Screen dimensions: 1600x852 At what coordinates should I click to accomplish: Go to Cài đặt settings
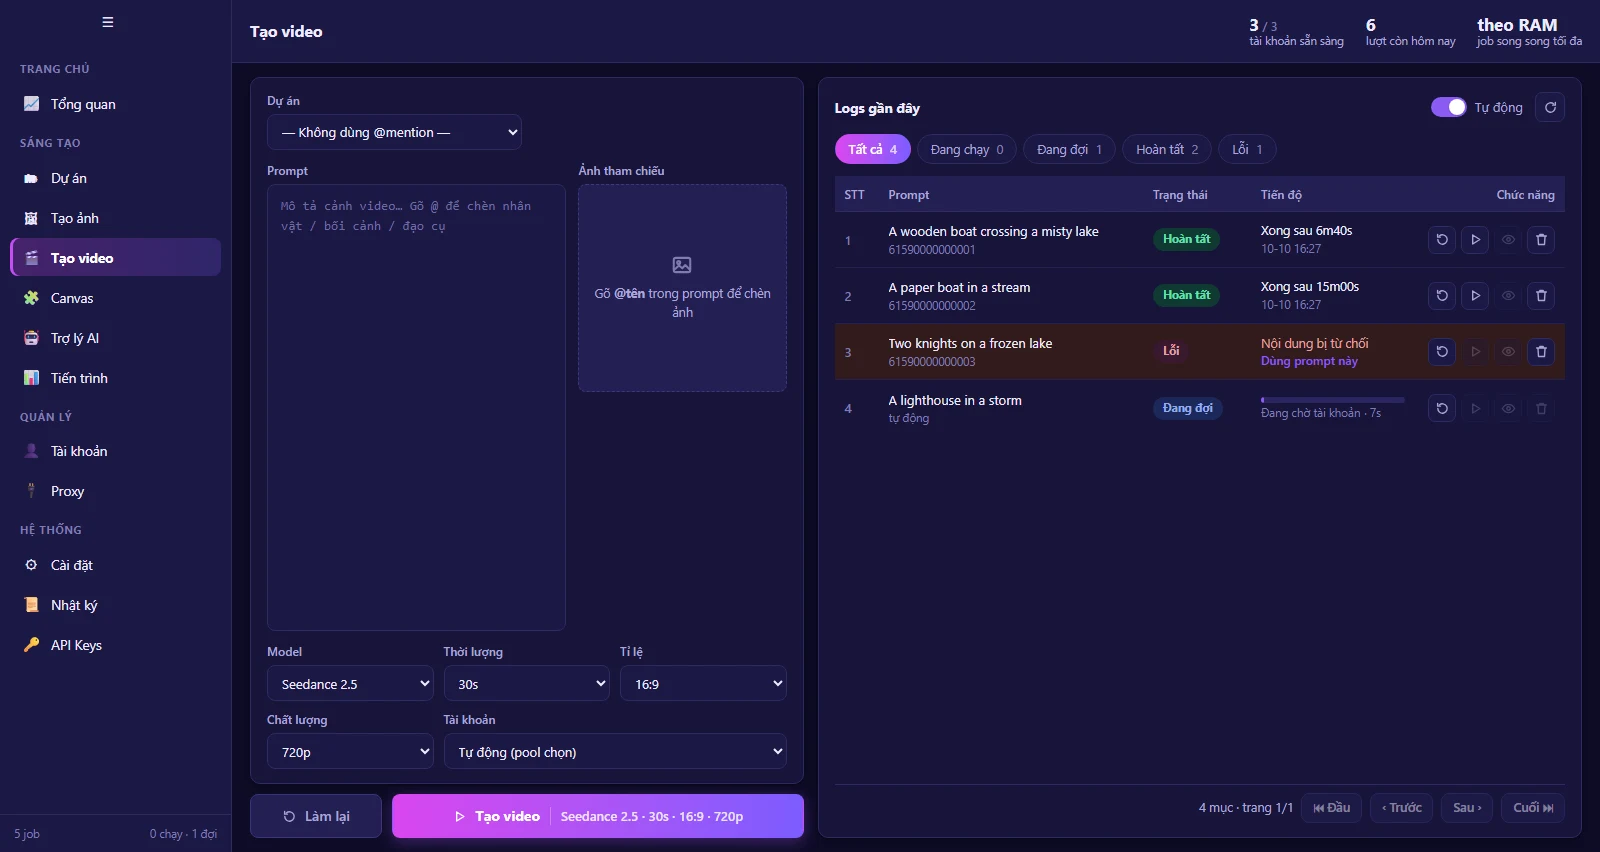click(x=116, y=565)
